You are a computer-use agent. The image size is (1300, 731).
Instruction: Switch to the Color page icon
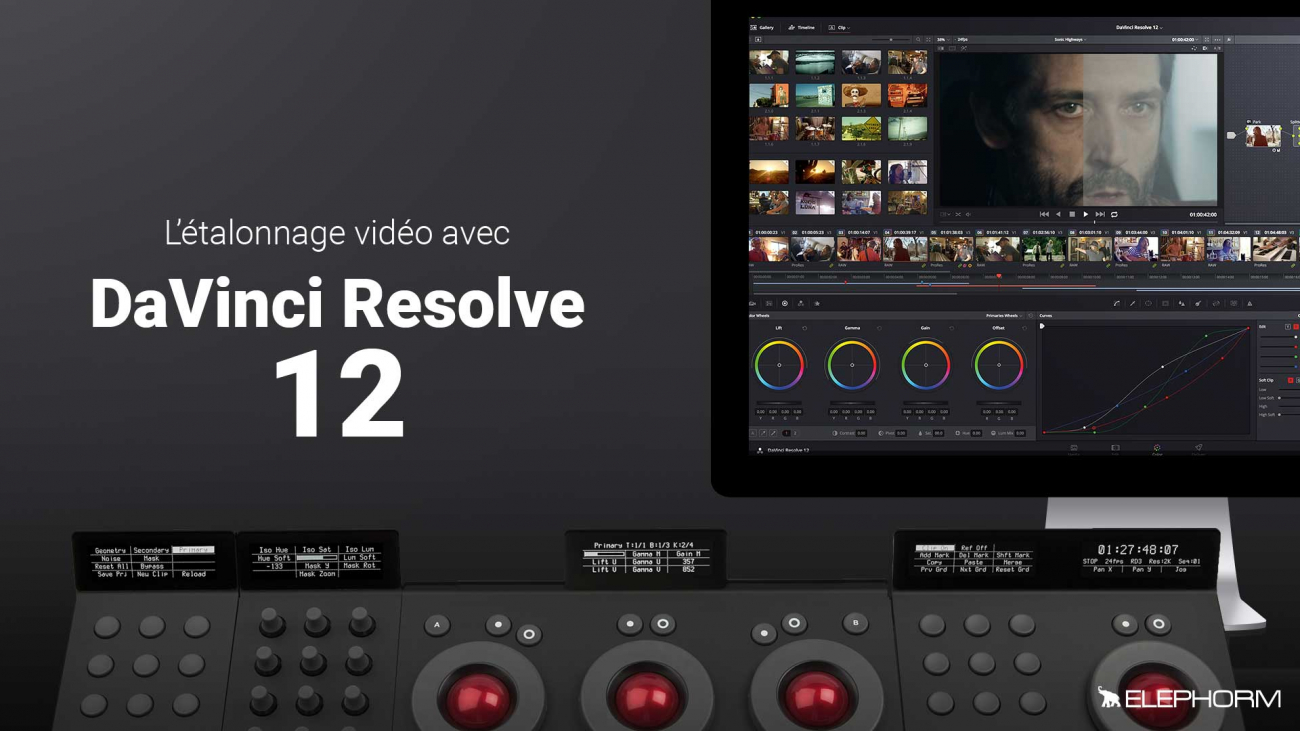[x=1157, y=449]
